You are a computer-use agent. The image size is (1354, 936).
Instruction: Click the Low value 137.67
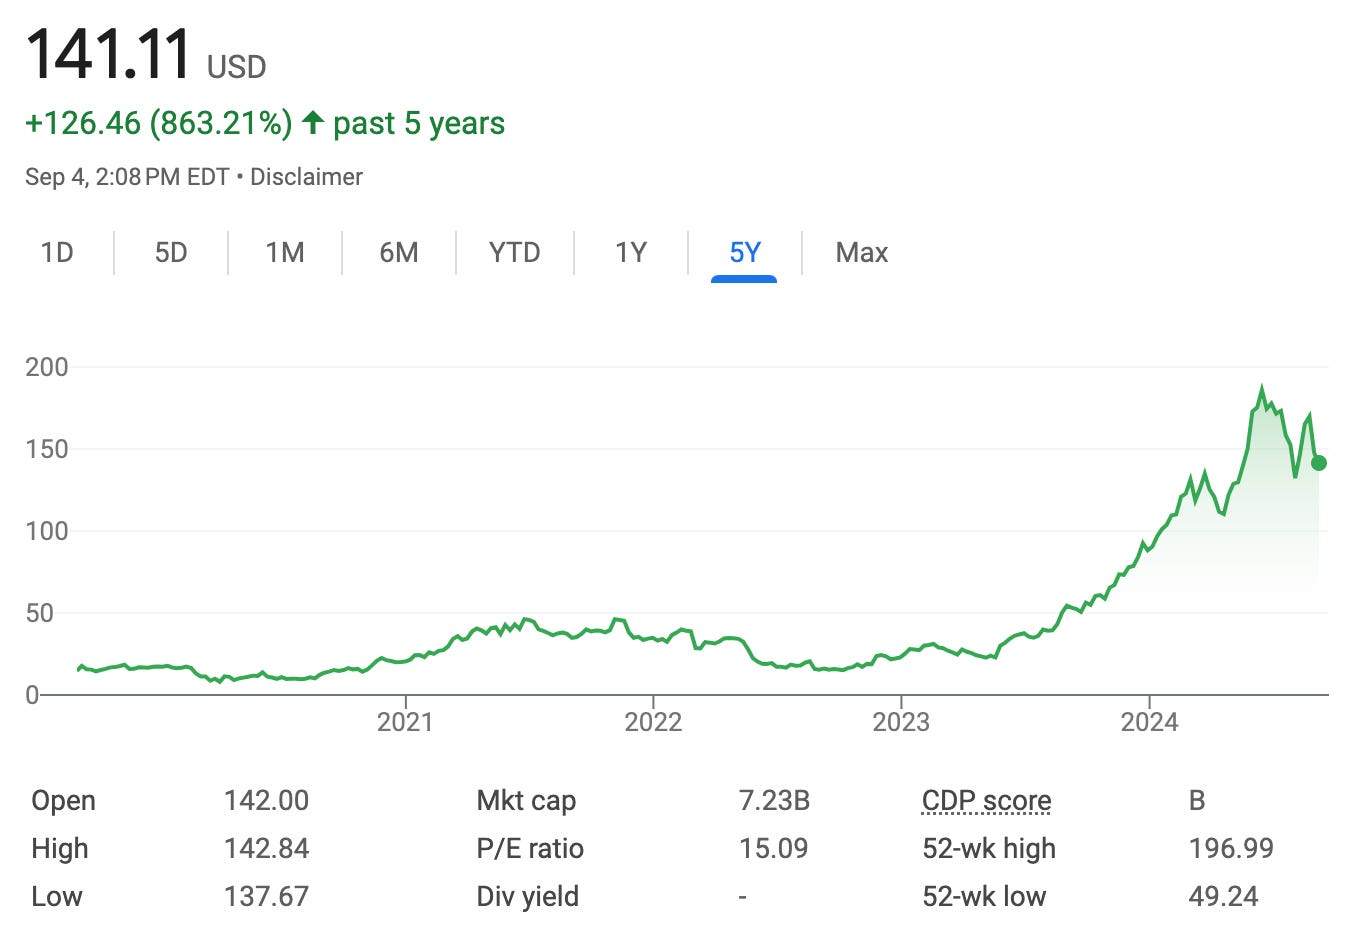pos(266,897)
